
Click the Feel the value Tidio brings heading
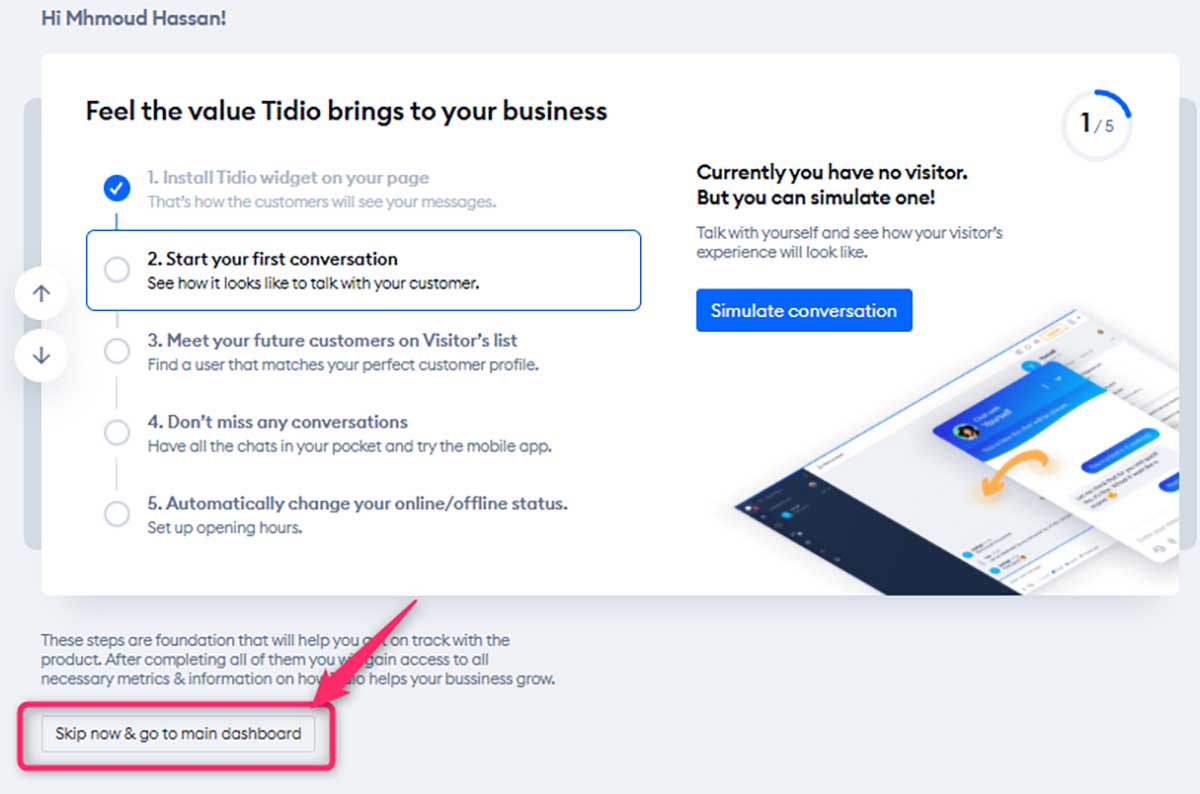pos(346,110)
